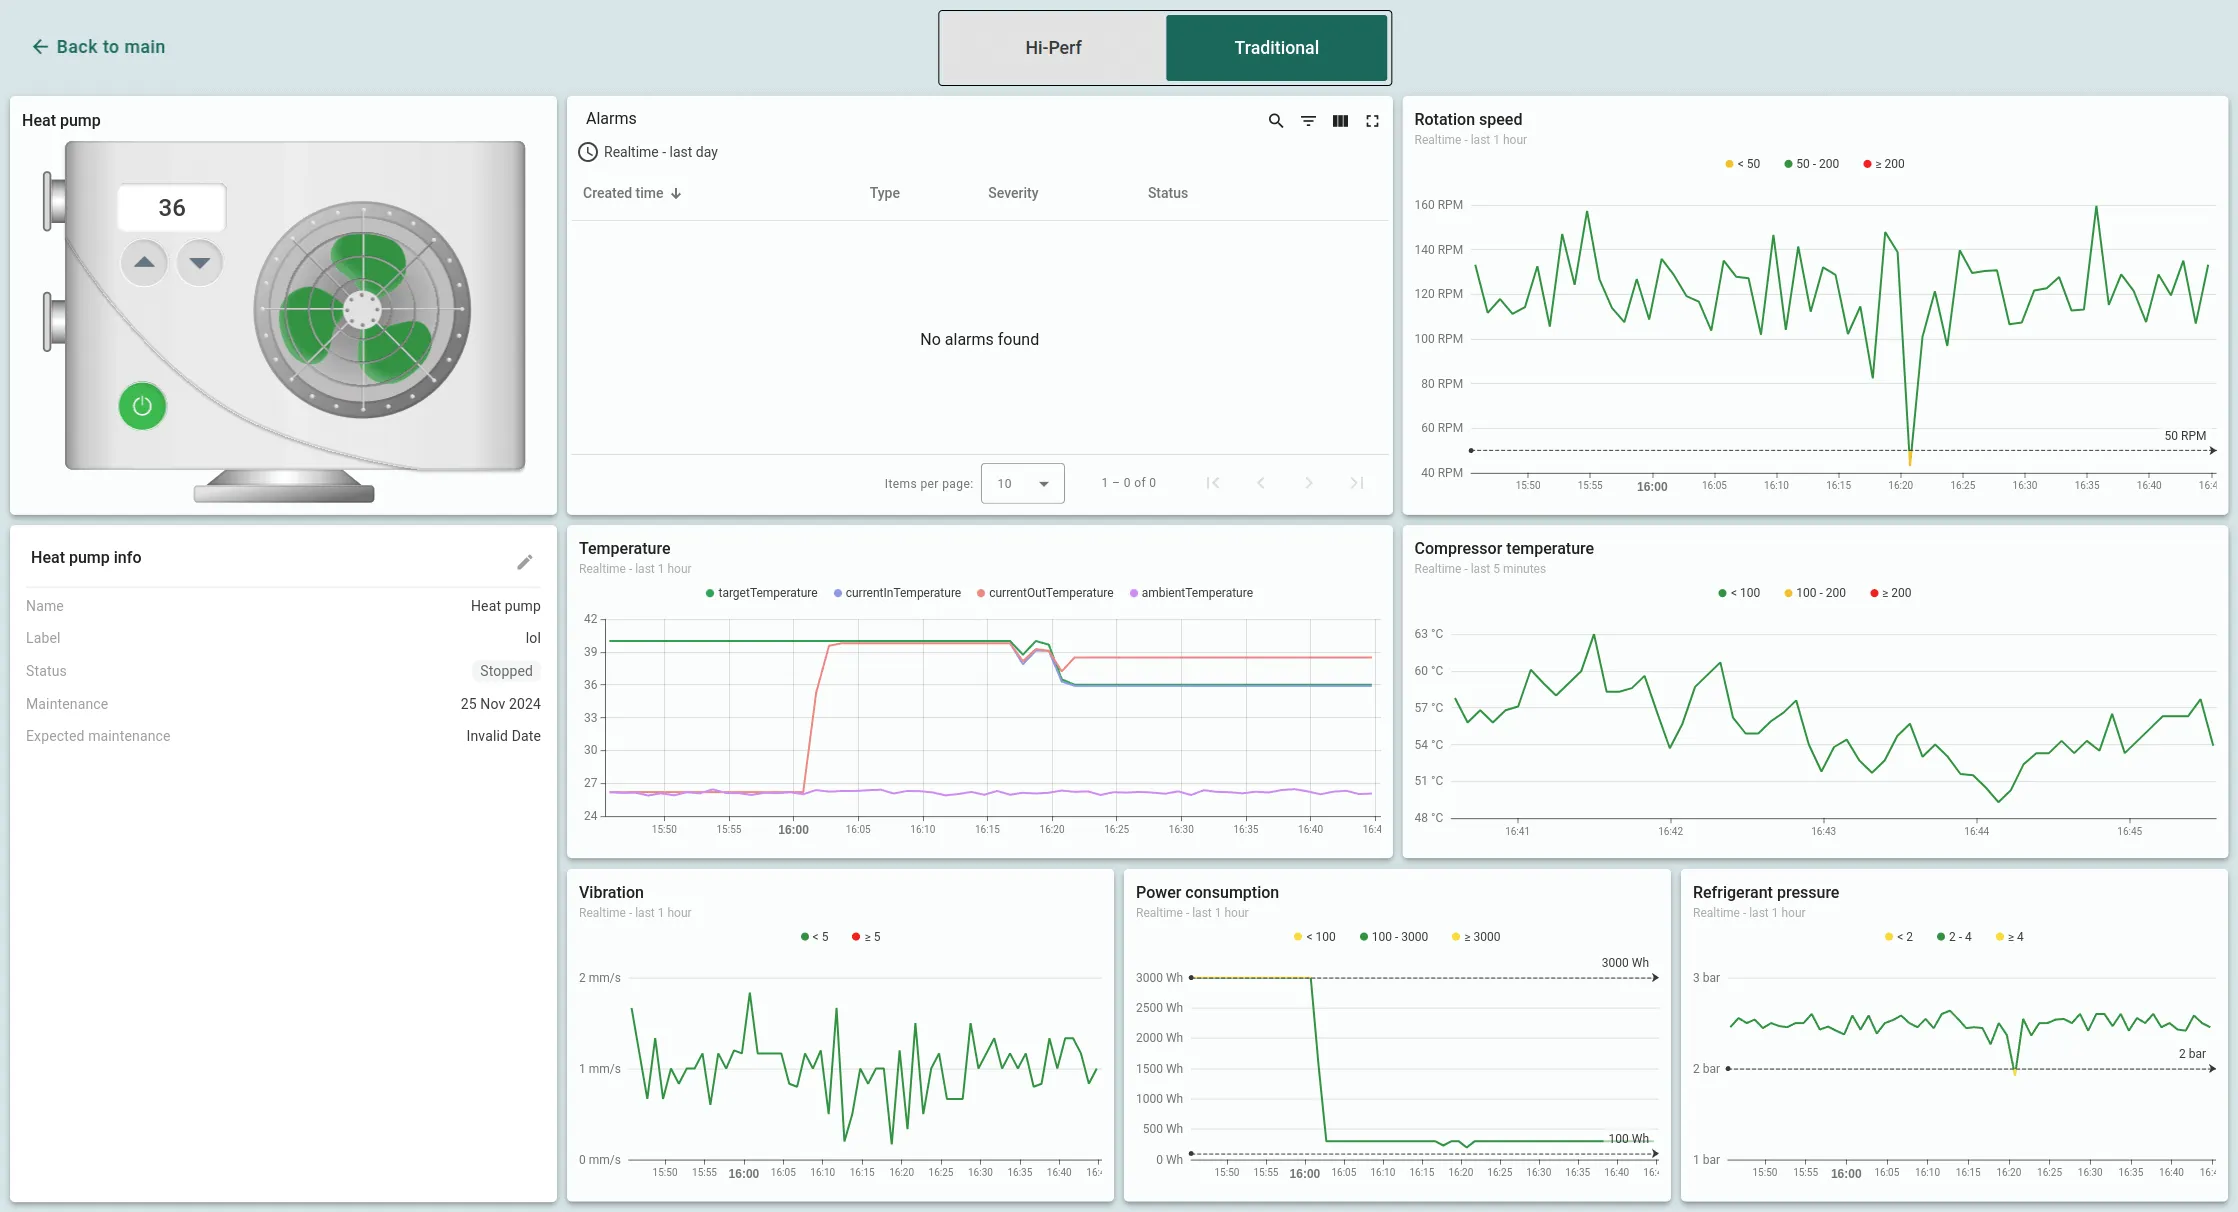Click the alarms search icon

pyautogui.click(x=1275, y=121)
